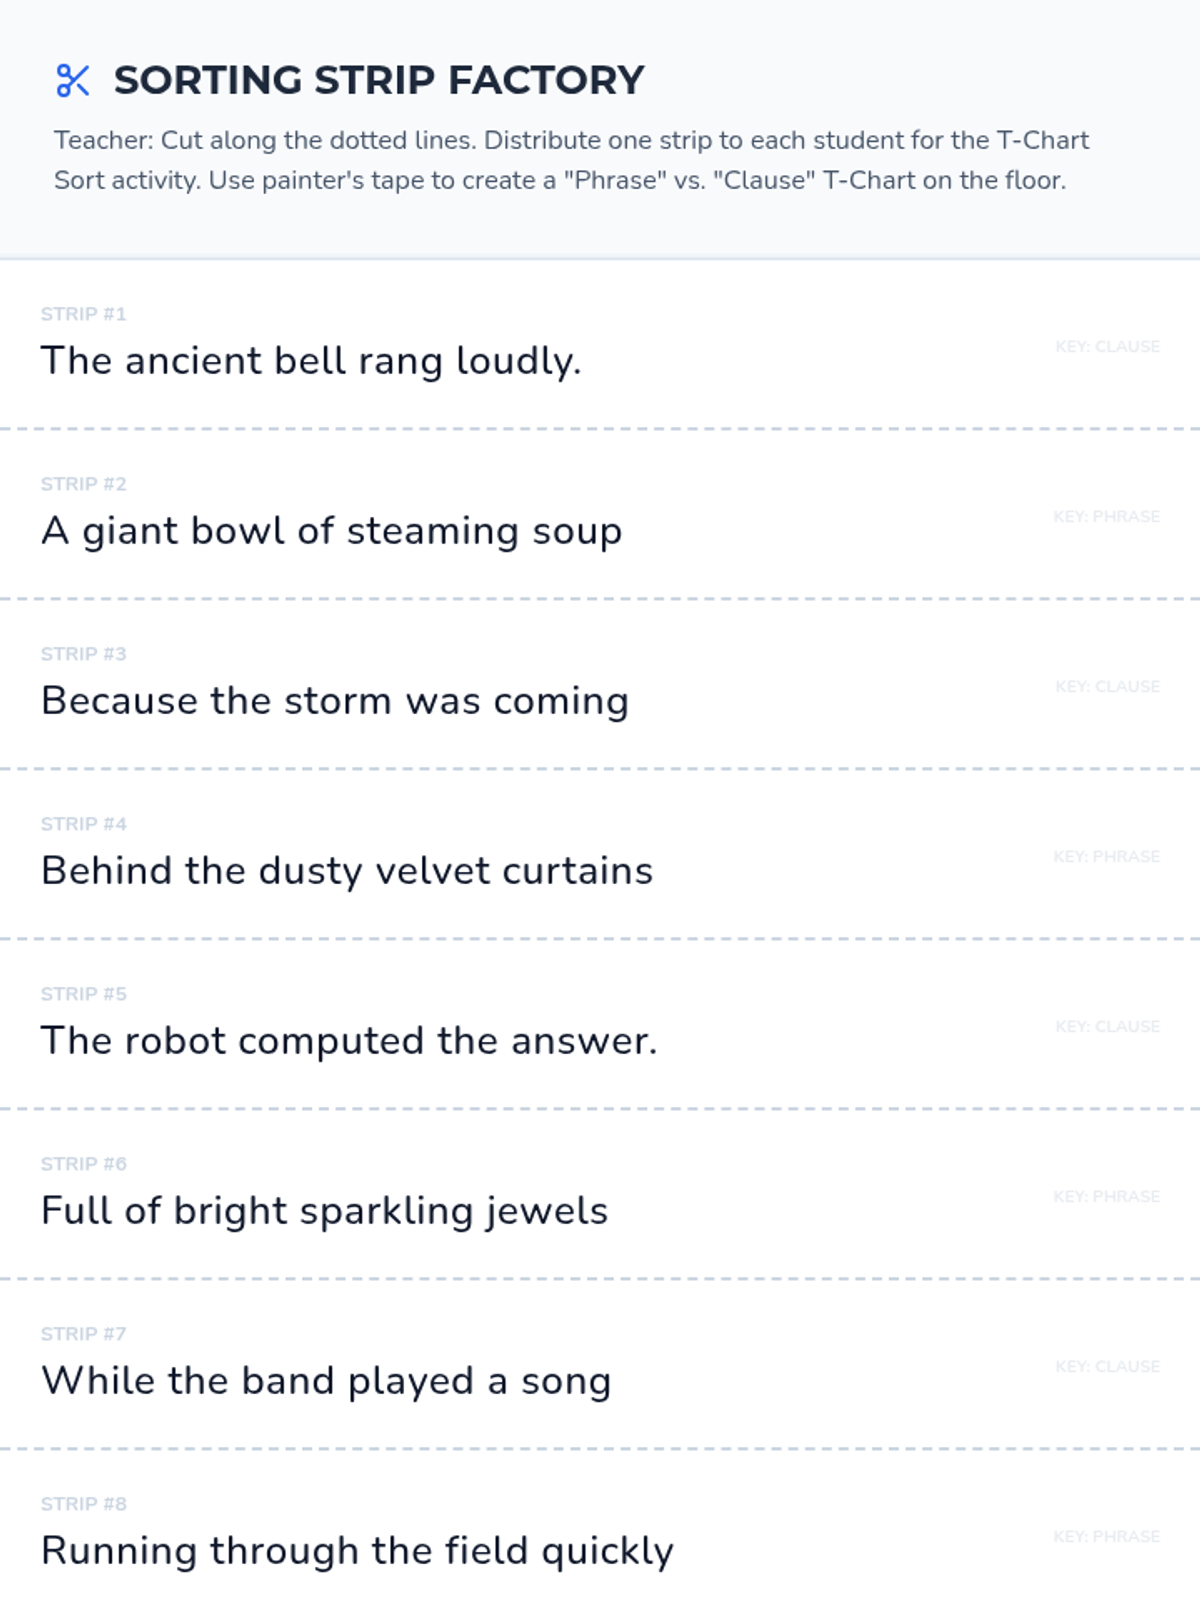Select "Behind the dusty velvet curtains" strip
The width and height of the screenshot is (1200, 1600).
click(x=347, y=871)
